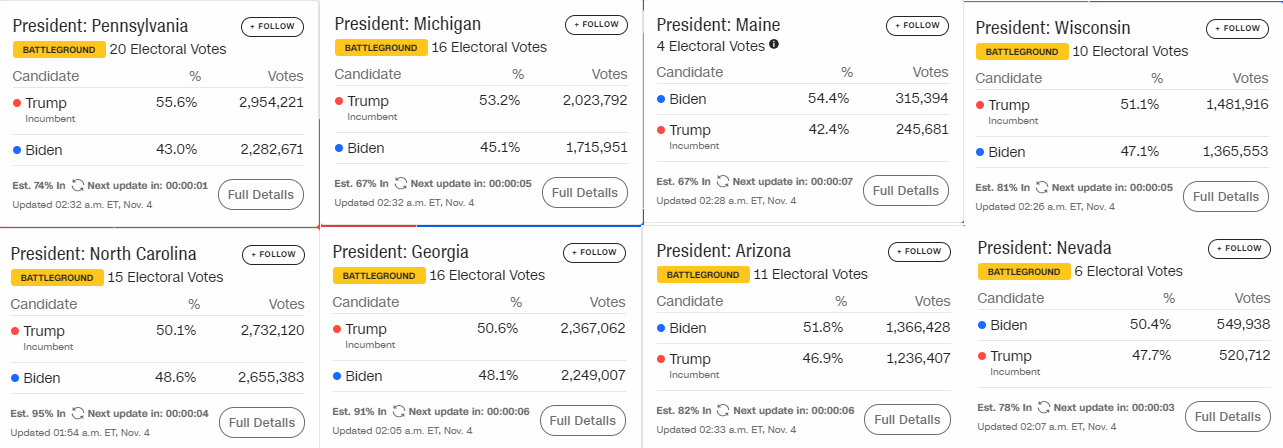Open Full Details for Arizona
The image size is (1283, 448).
908,419
